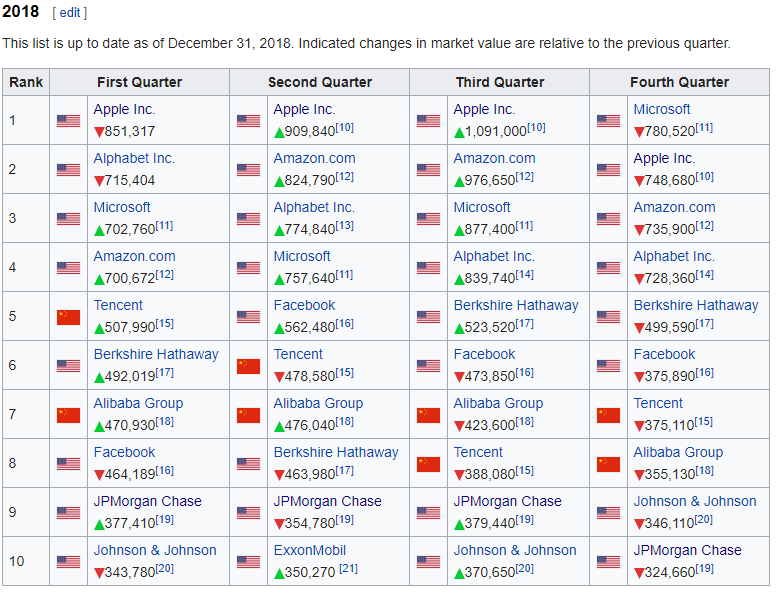Screen dimensions: 780x592
Task: Open the Apple Inc. link in First Quarter
Action: 124,109
